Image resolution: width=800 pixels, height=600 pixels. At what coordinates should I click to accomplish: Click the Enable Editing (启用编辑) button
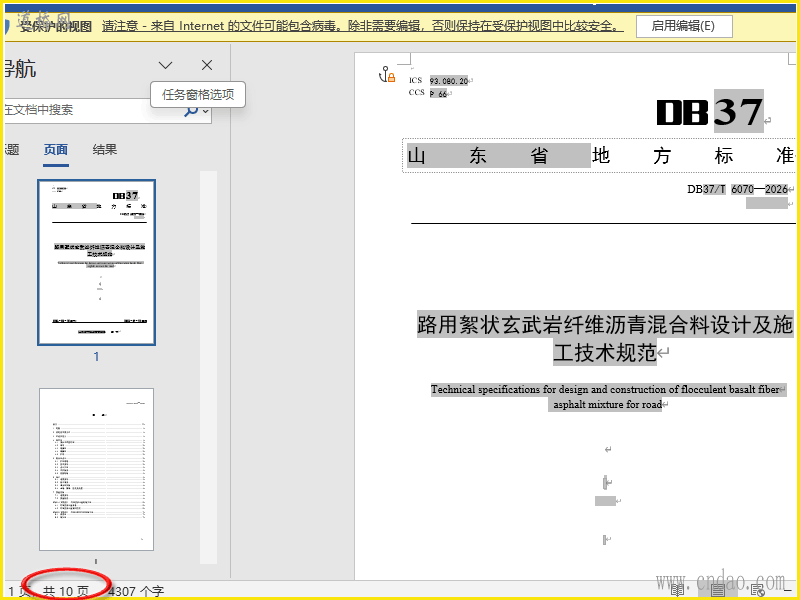point(684,26)
